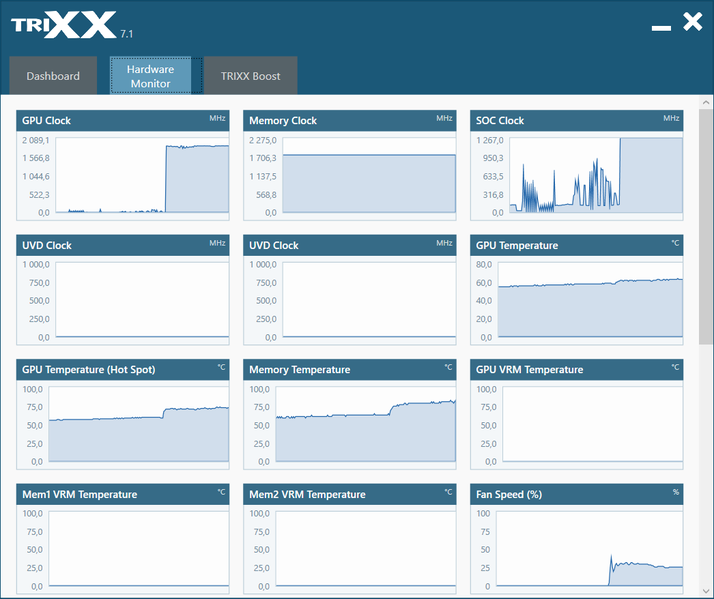Viewport: 714px width, 599px height.
Task: Select the Hardware Monitor tab
Action: click(150, 76)
